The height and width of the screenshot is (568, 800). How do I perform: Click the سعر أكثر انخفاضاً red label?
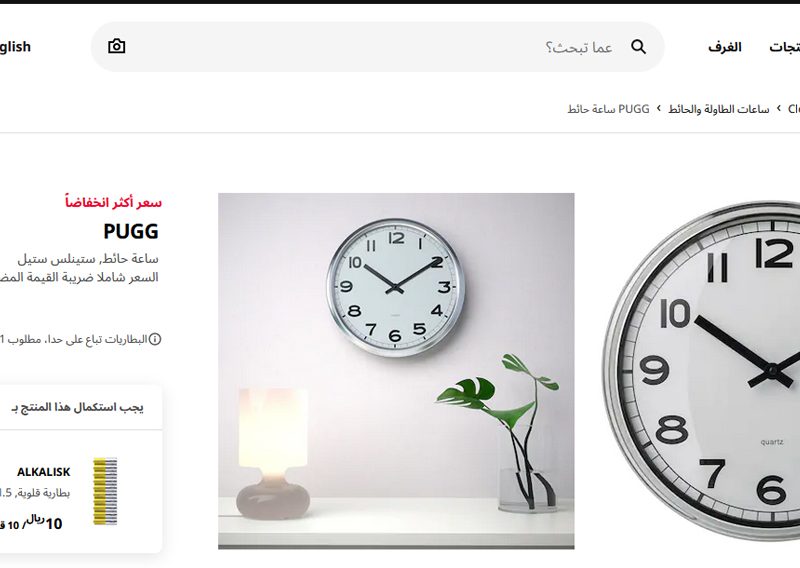(113, 203)
